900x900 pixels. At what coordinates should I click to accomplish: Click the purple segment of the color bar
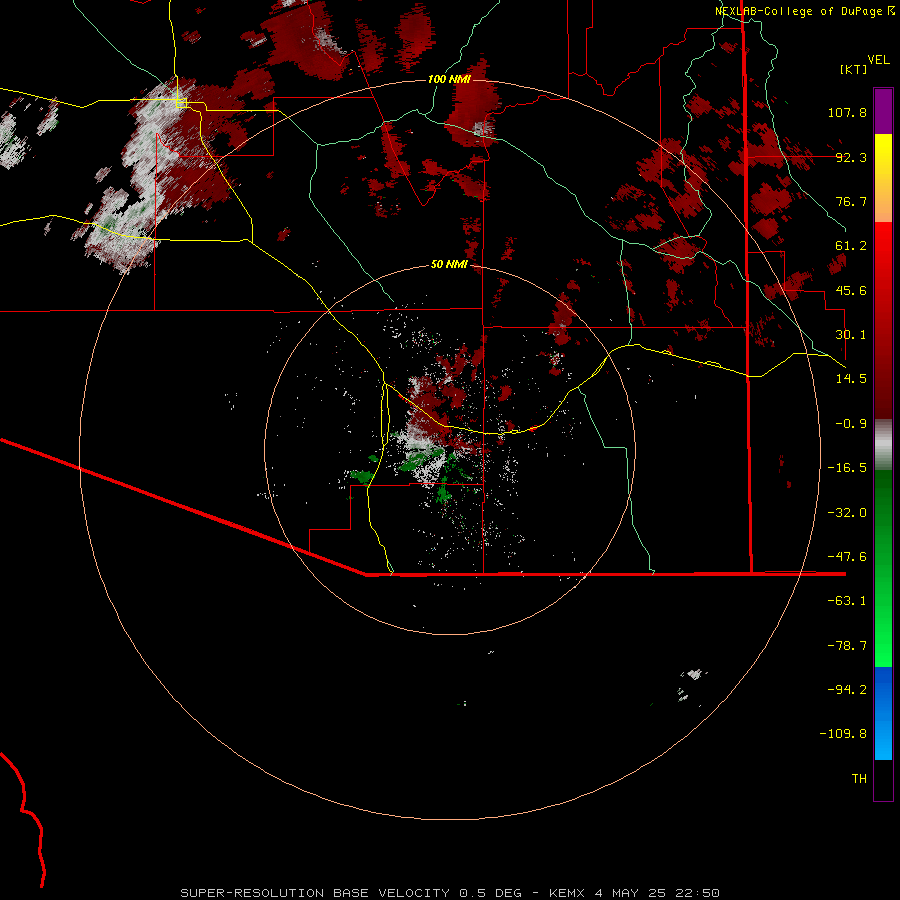(x=883, y=111)
